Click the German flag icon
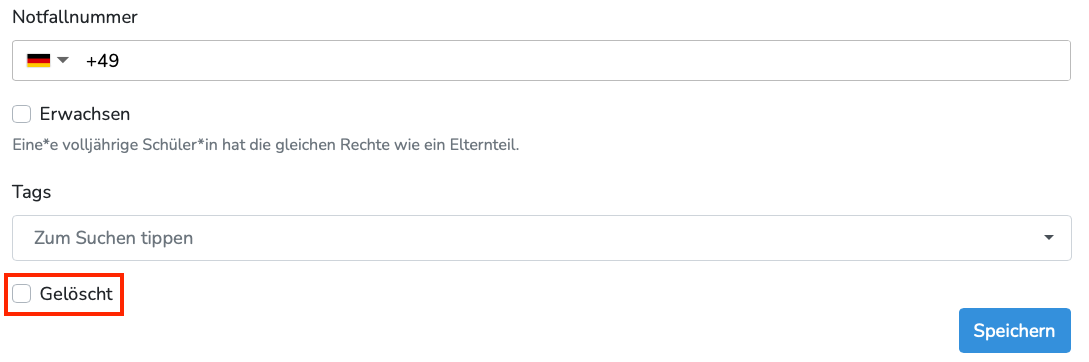1089x362 pixels. (x=38, y=60)
